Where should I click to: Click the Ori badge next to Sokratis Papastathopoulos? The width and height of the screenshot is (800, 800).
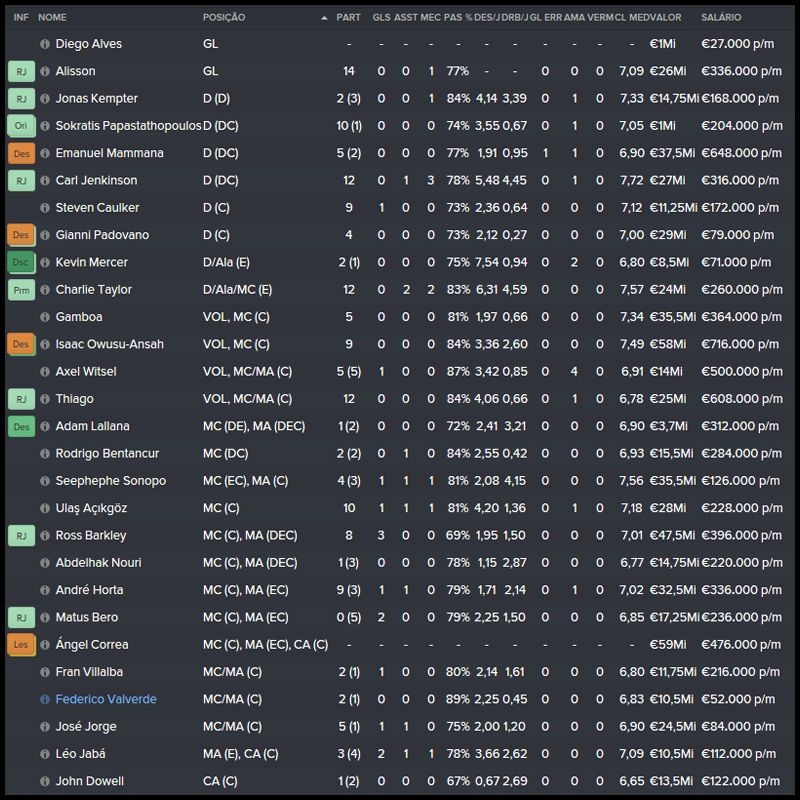click(x=21, y=126)
